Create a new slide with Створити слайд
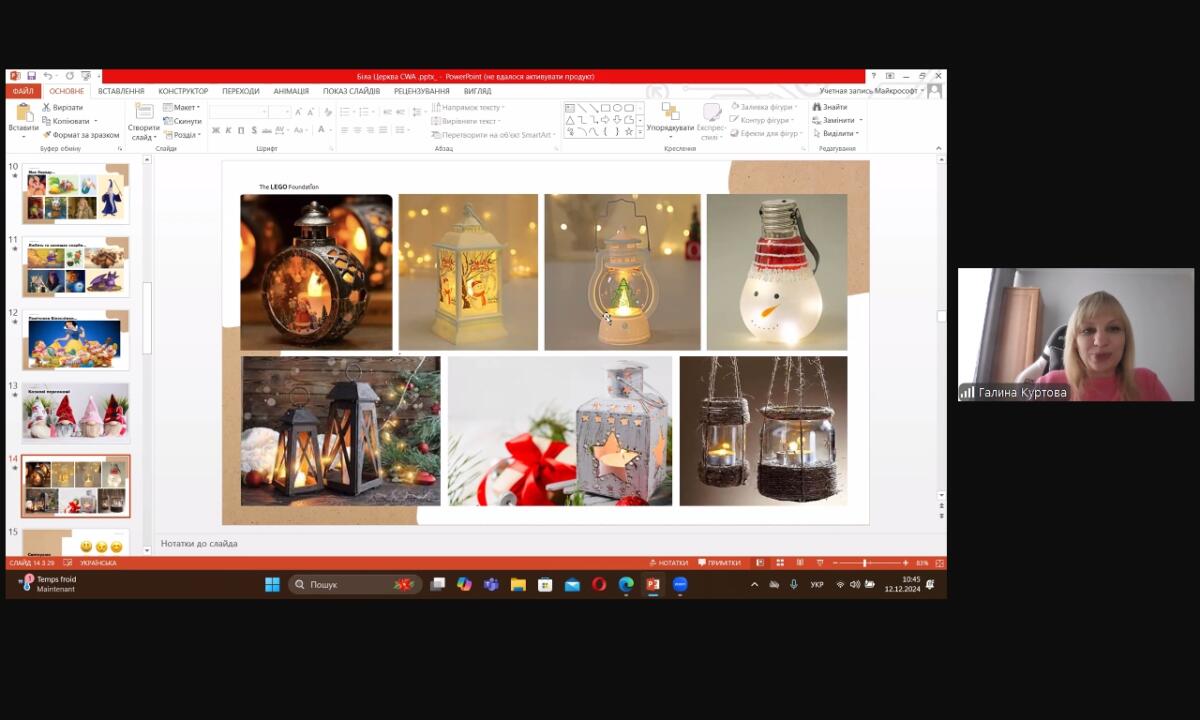 pos(144,122)
